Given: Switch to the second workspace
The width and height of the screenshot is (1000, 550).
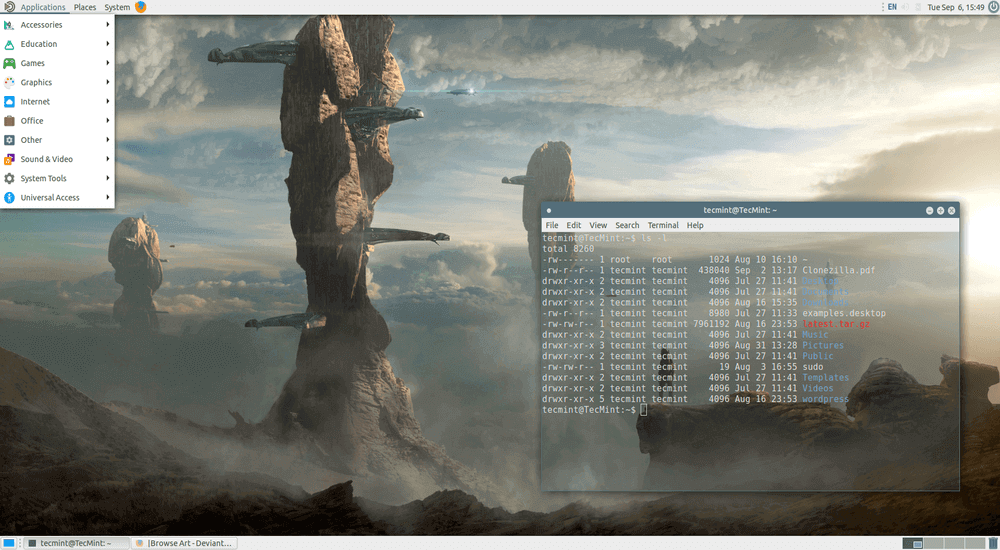Looking at the screenshot, I should coord(933,544).
